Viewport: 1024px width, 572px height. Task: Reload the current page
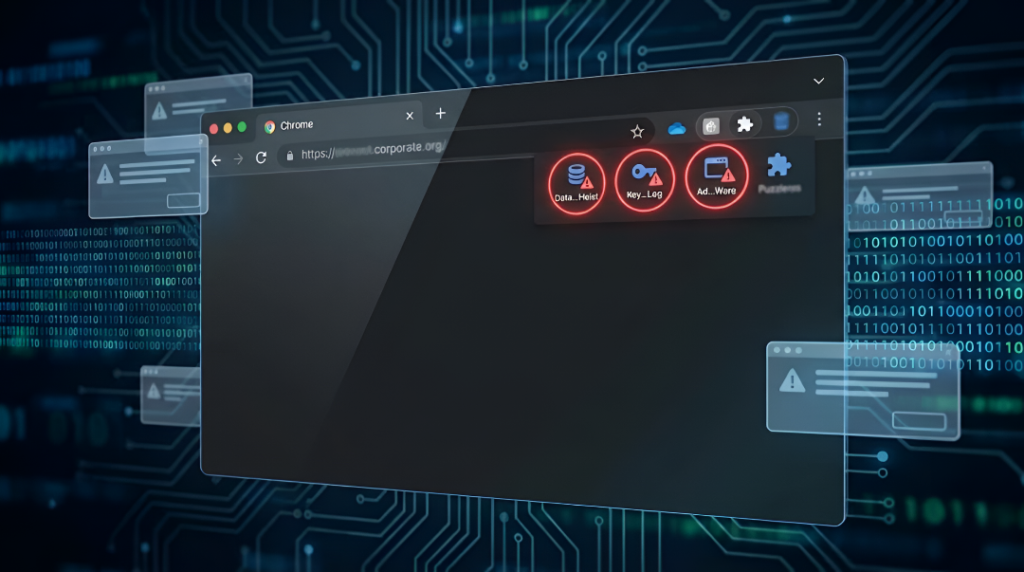point(261,158)
